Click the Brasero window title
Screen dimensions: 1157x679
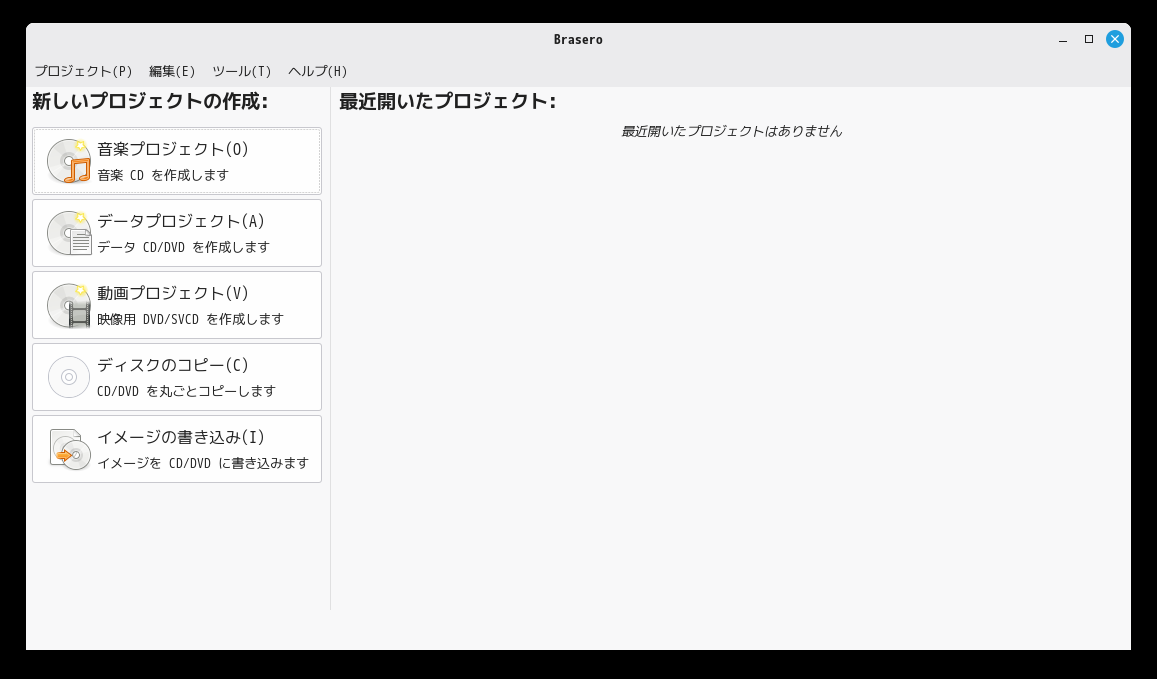click(578, 40)
